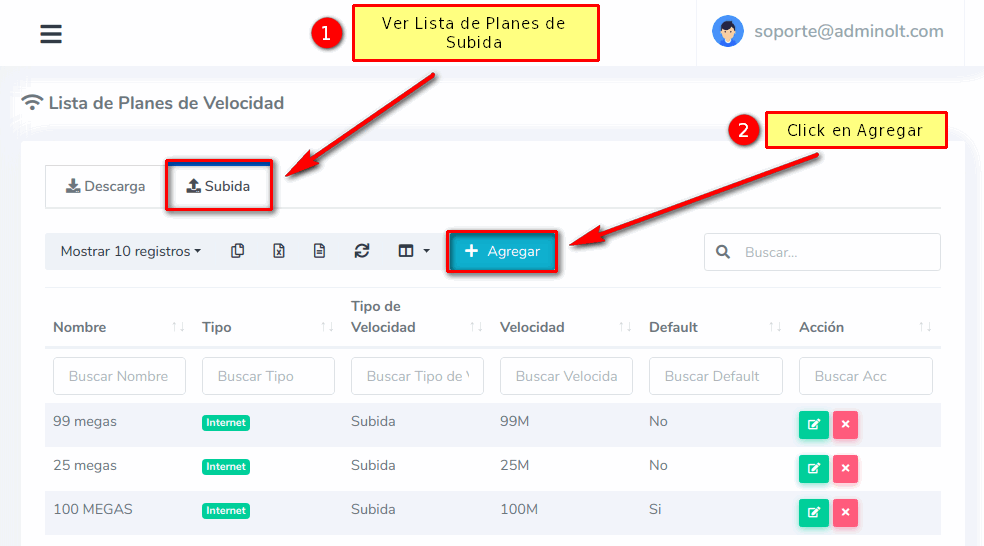984x546 pixels.
Task: Delete the 99 megas plan
Action: [x=845, y=425]
